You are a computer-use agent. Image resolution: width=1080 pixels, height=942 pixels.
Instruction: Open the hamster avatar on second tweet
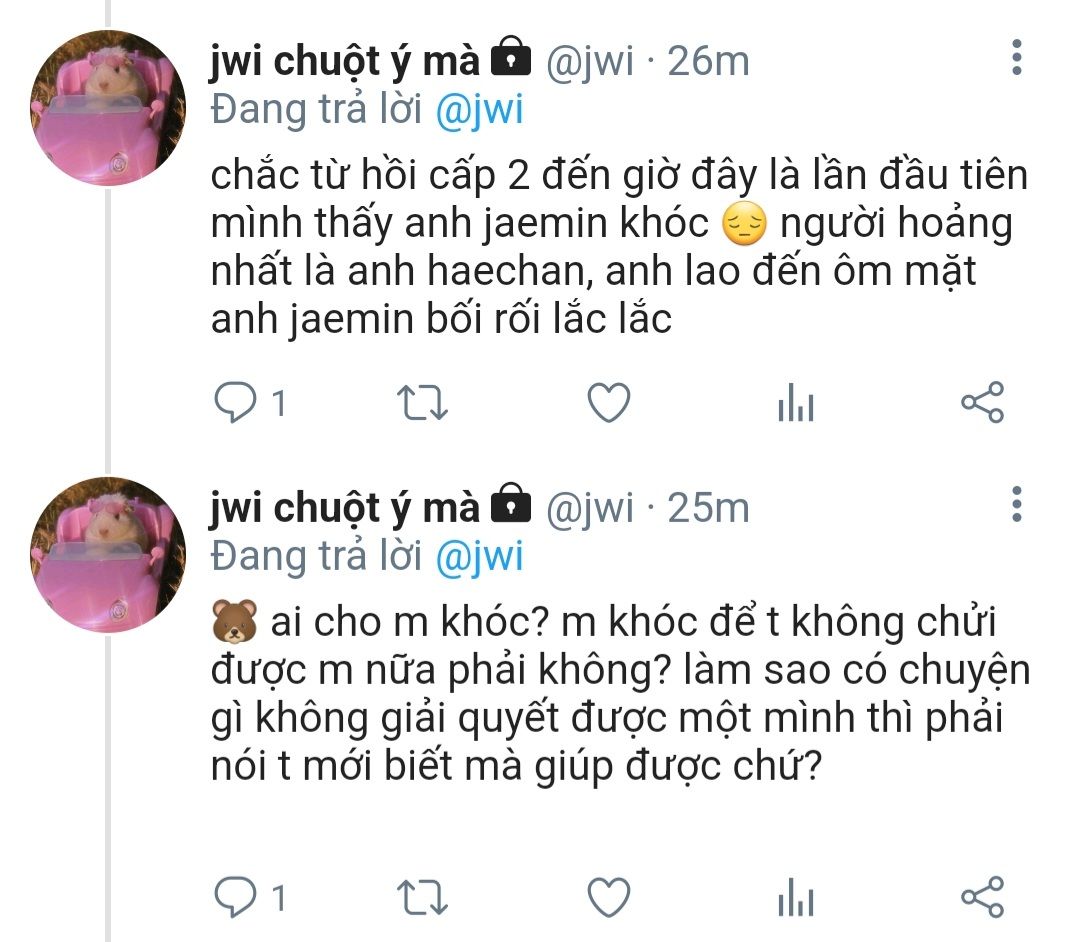pos(108,554)
